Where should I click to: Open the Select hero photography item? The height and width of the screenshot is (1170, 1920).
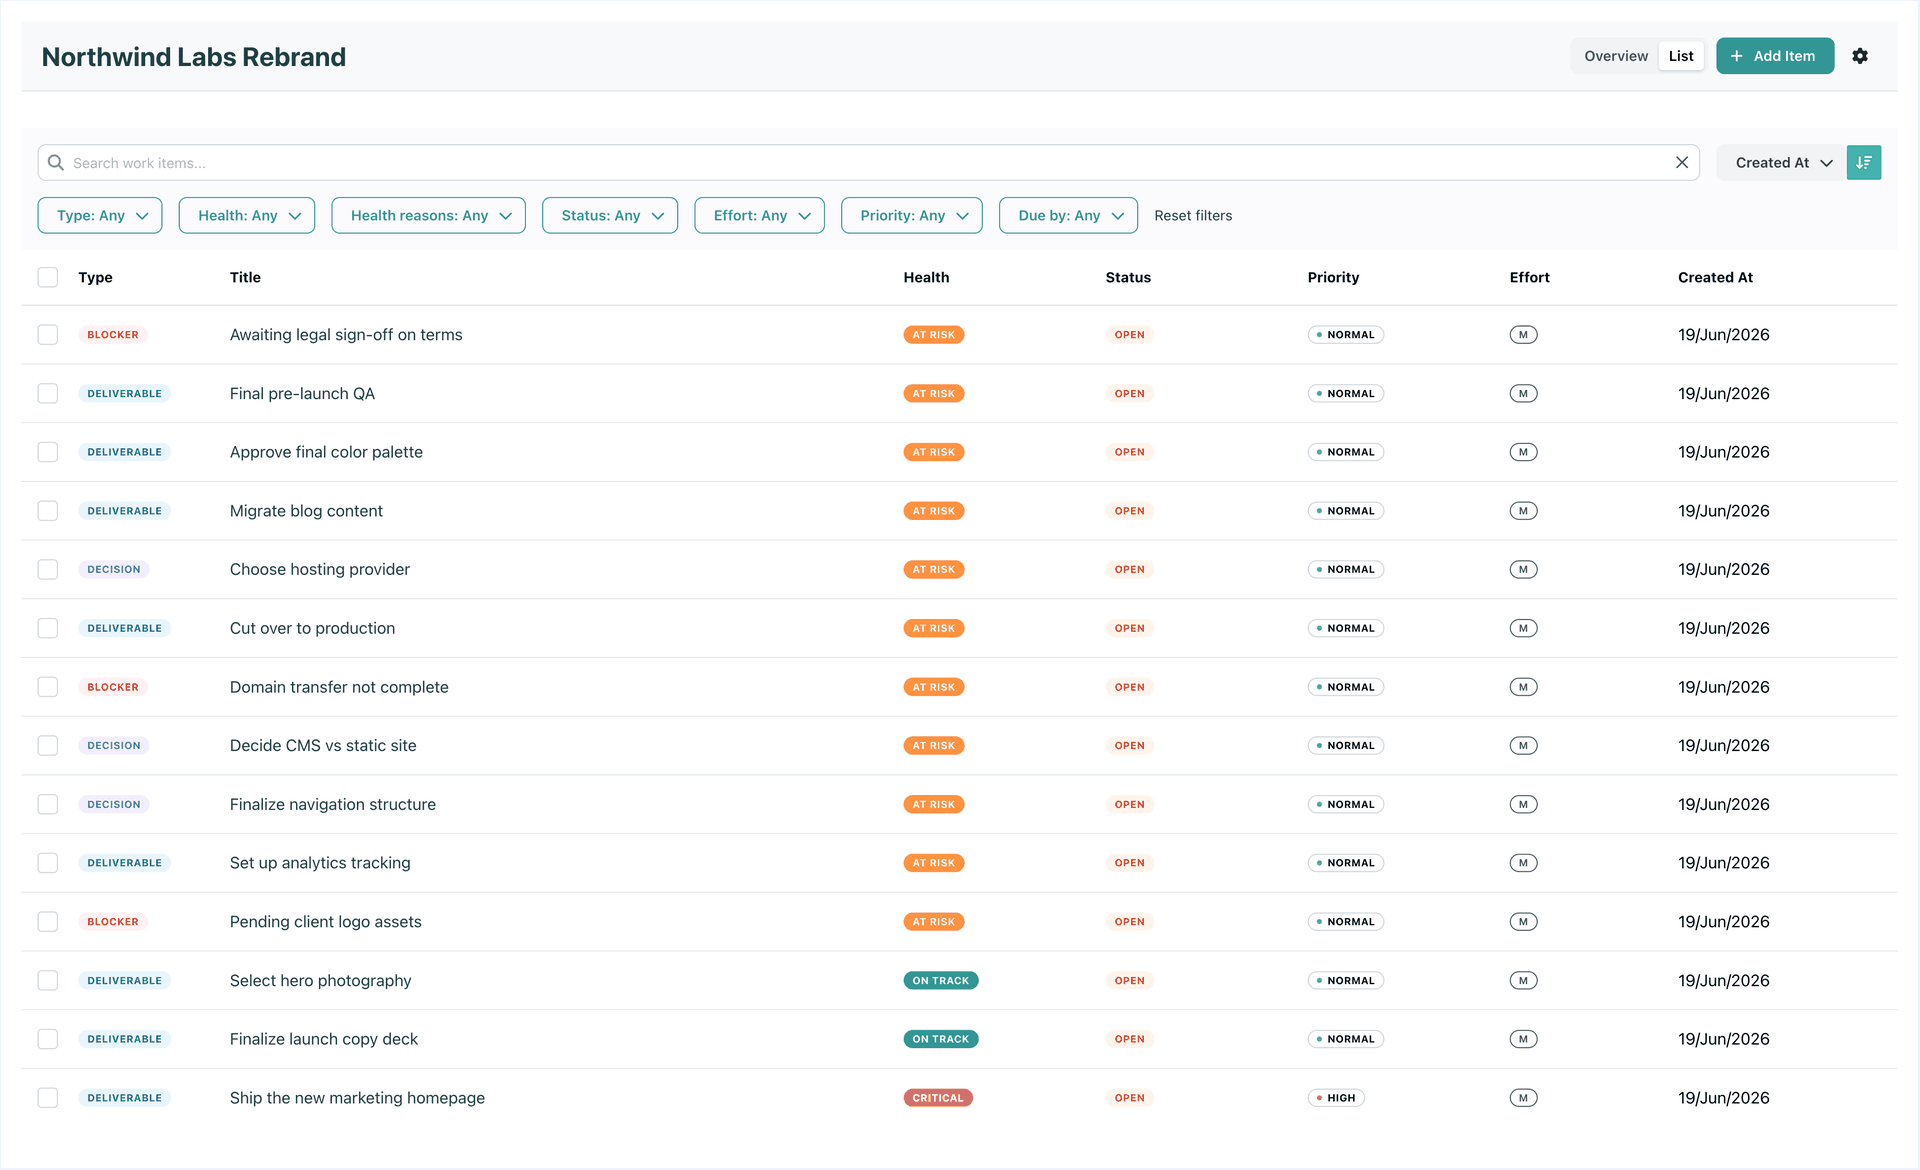tap(320, 980)
